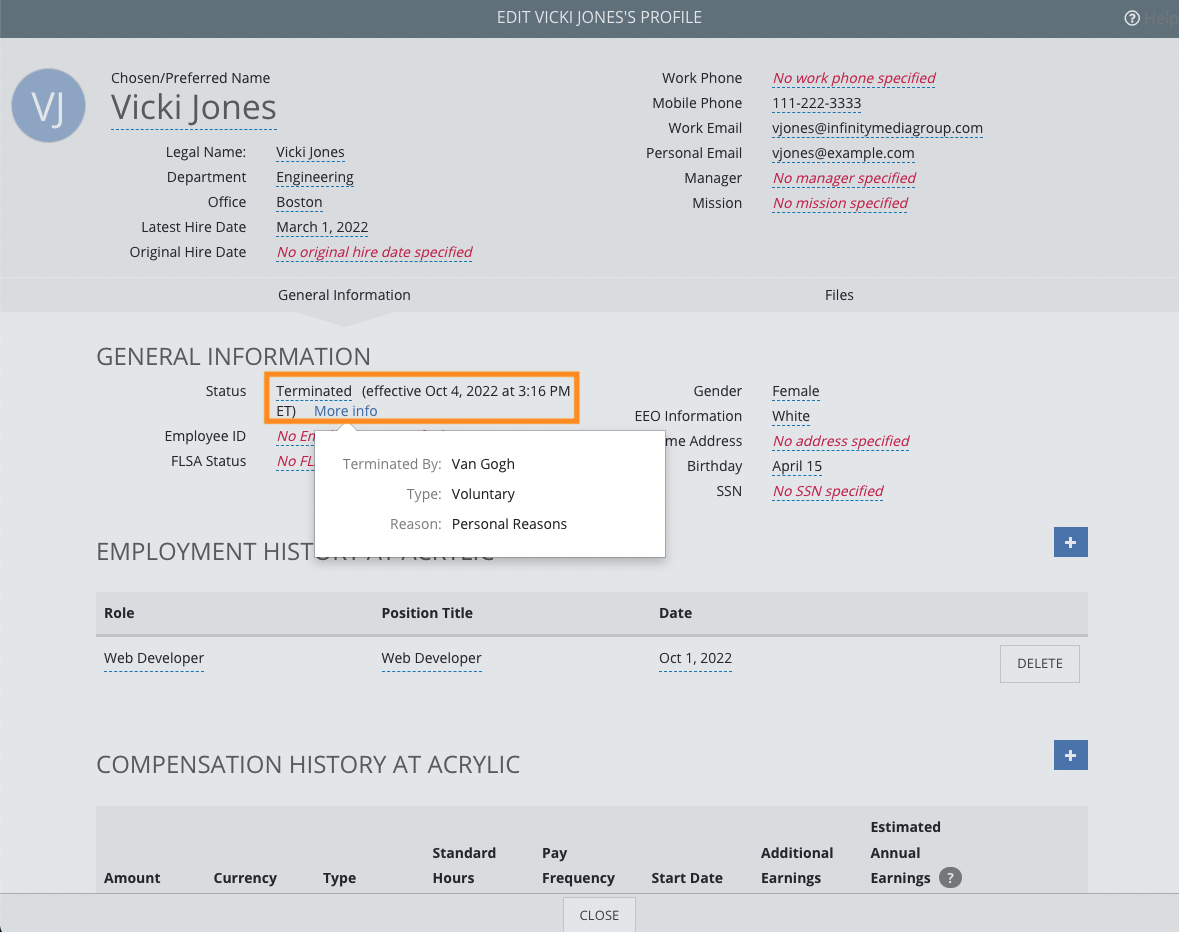The height and width of the screenshot is (932, 1179).
Task: Edit EEO Information value White
Action: pos(791,416)
